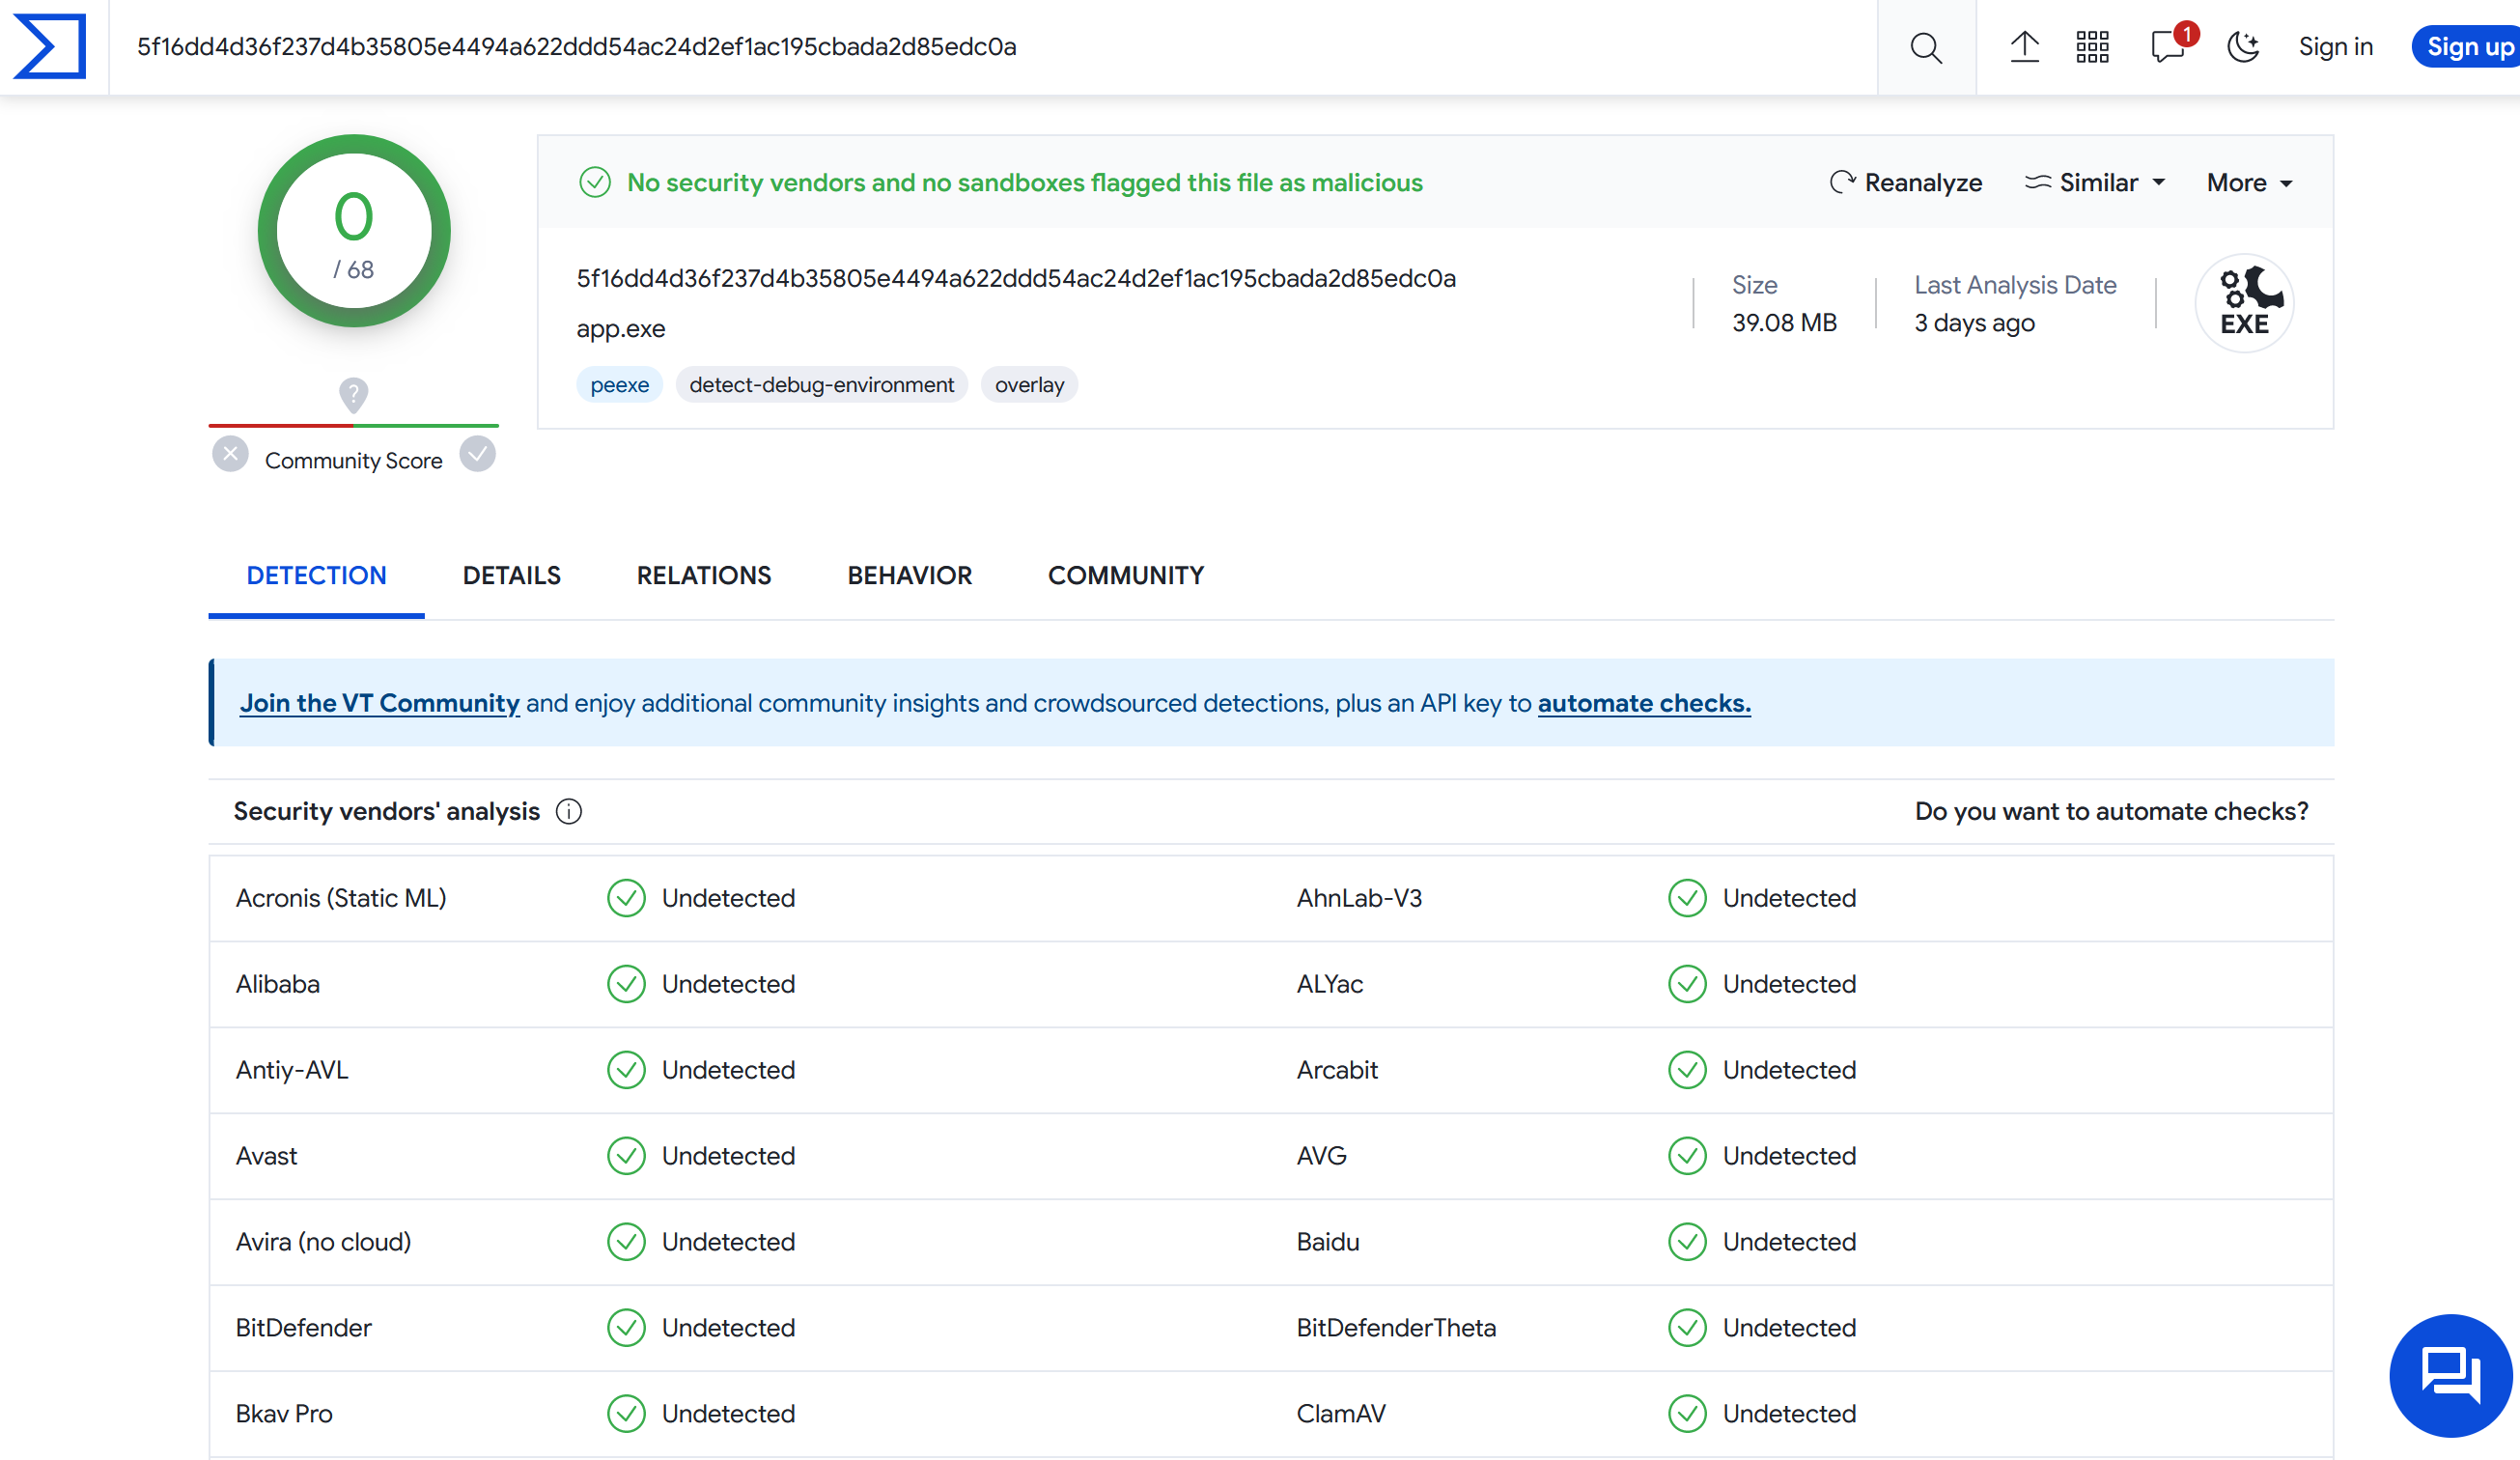Click the EXE file type icon
The width and height of the screenshot is (2520, 1460).
2243,303
